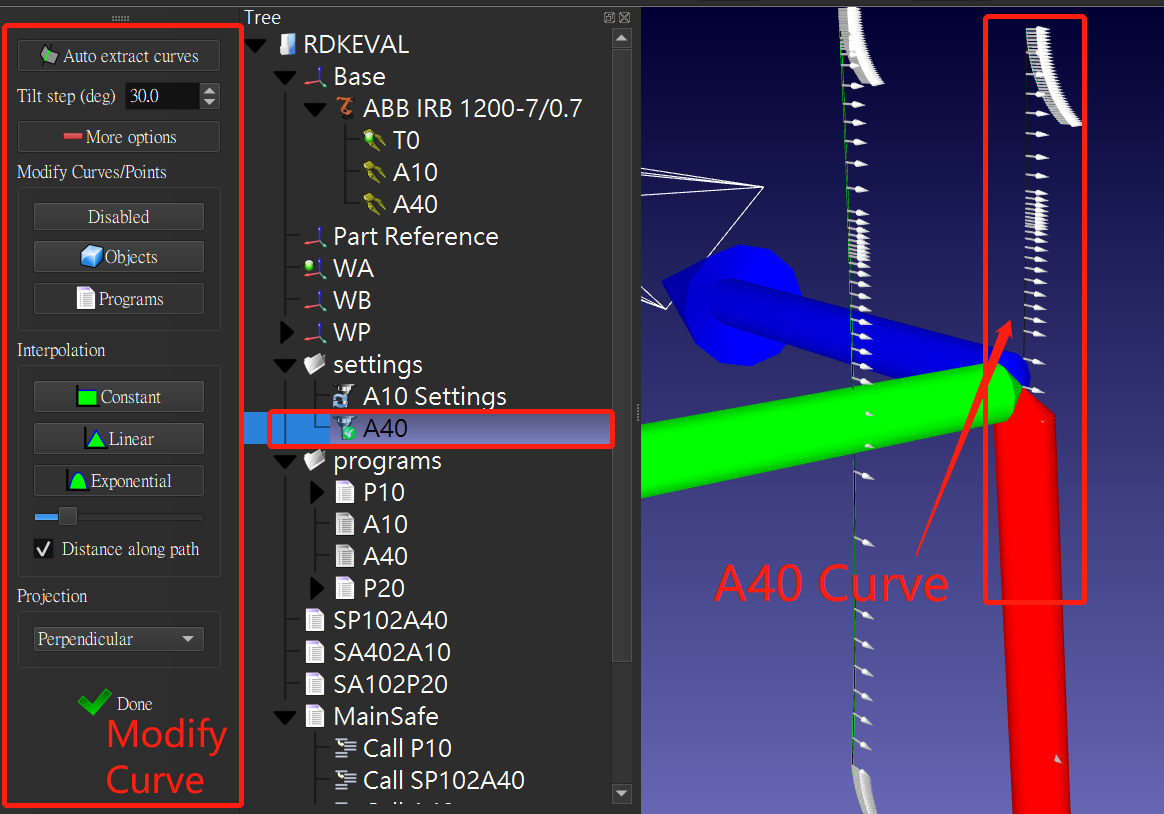Click the Part Reference frame icon
This screenshot has width=1164, height=814.
(x=315, y=236)
